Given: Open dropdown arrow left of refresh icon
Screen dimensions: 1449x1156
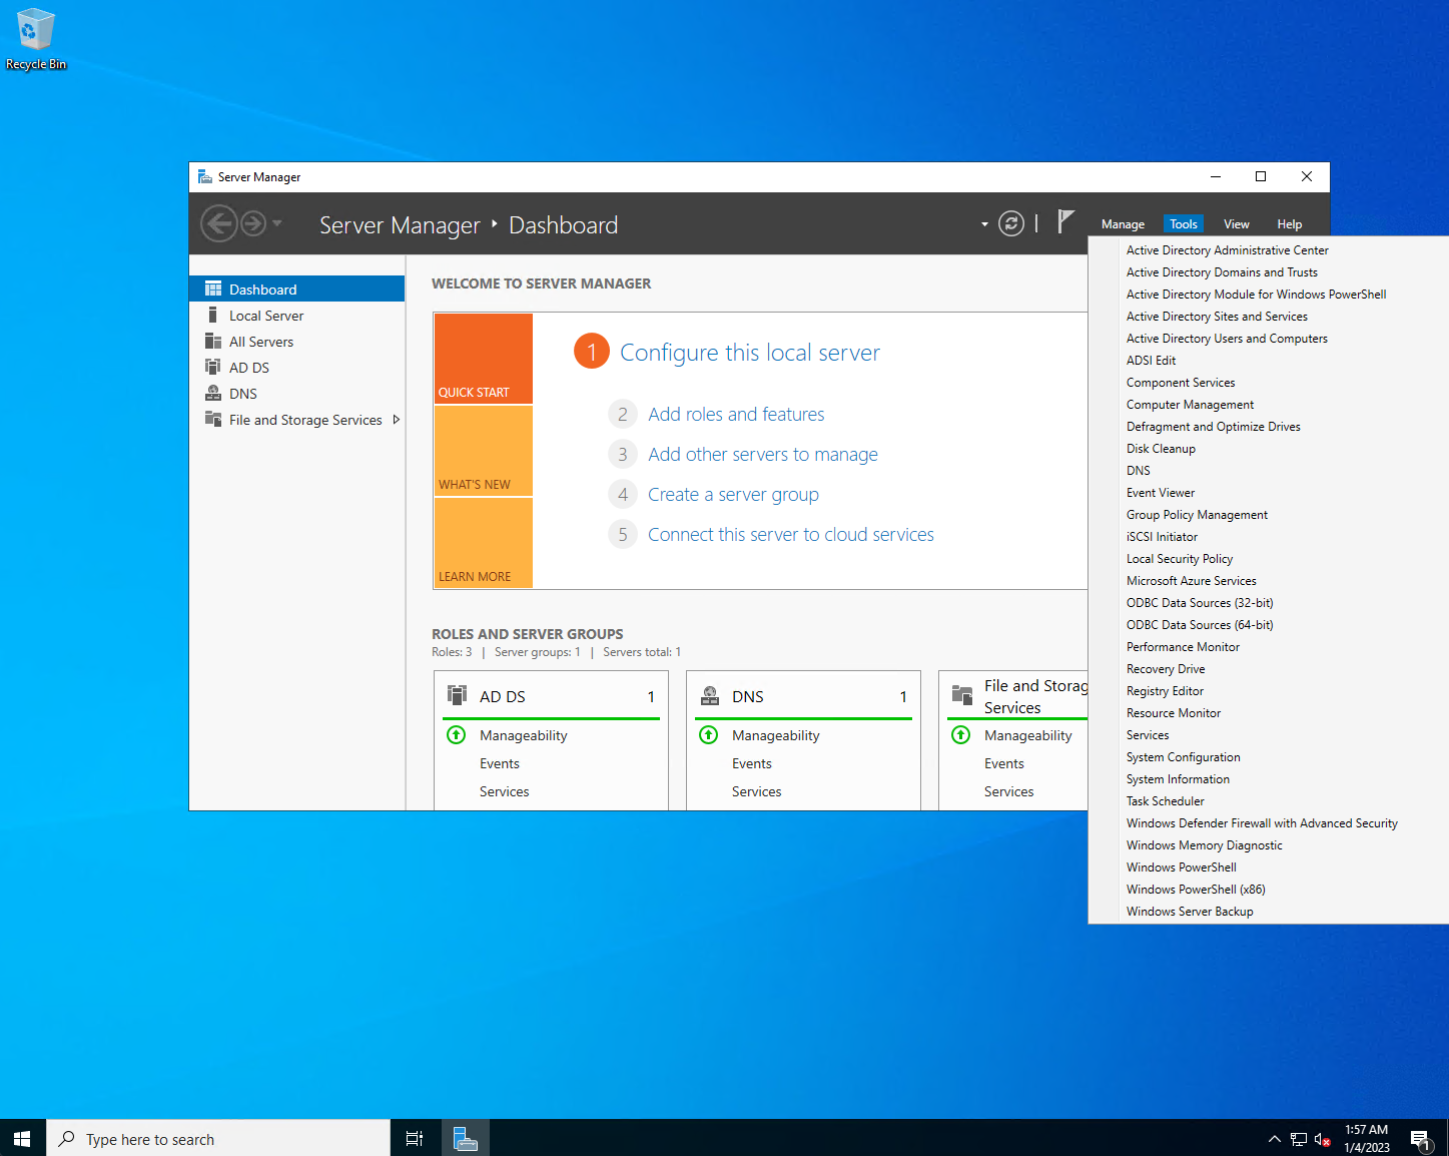Looking at the screenshot, I should (985, 224).
